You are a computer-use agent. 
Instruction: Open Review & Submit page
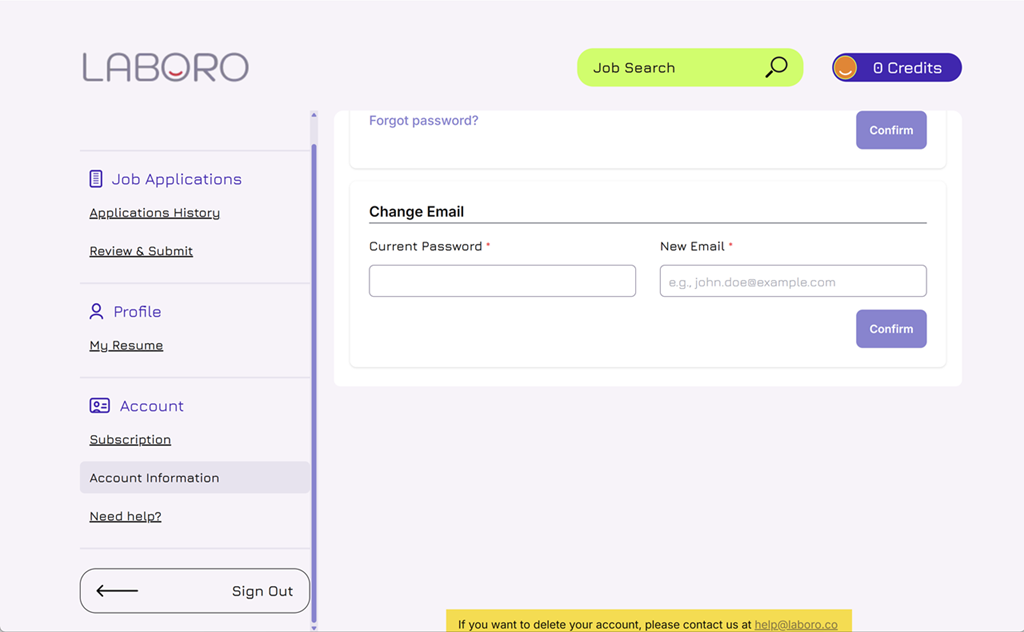coord(141,251)
